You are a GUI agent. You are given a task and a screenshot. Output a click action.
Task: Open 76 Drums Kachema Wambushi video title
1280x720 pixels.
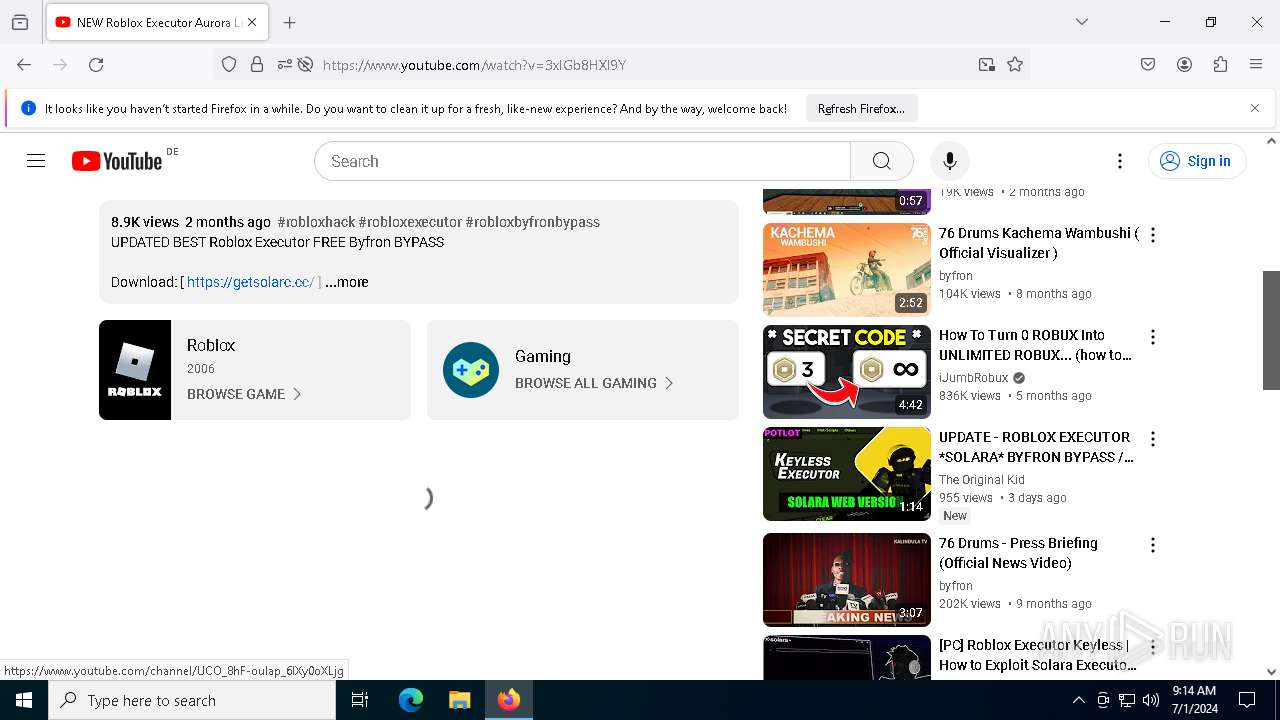click(1038, 243)
